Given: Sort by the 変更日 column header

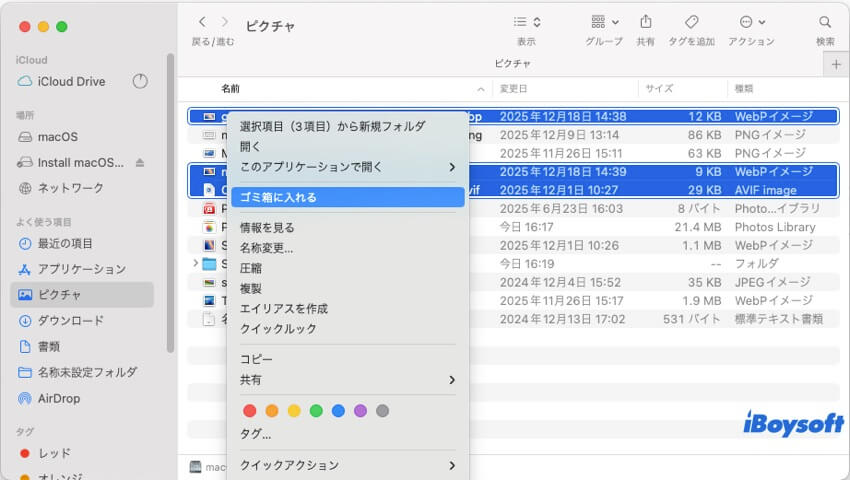Looking at the screenshot, I should click(x=513, y=88).
